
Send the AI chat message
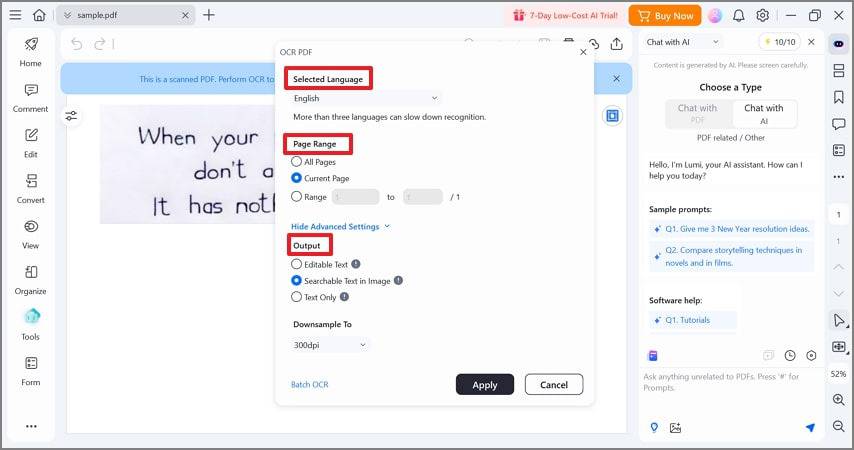810,428
